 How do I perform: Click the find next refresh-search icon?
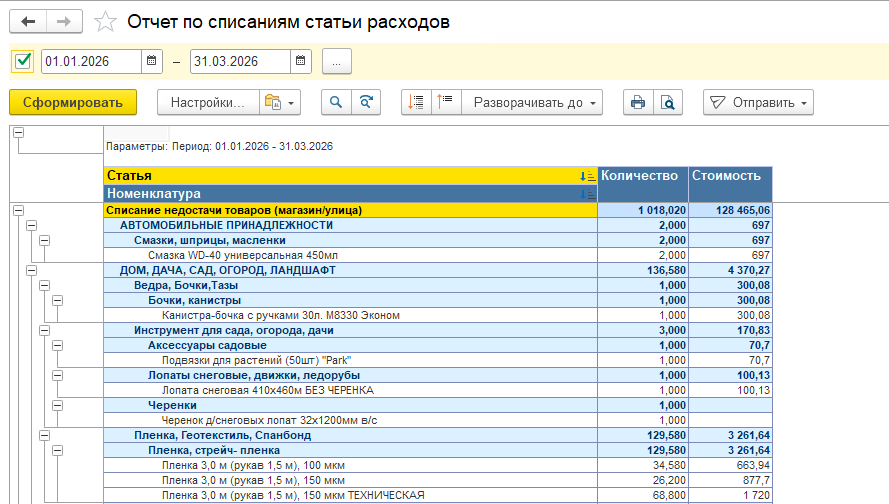tap(366, 103)
